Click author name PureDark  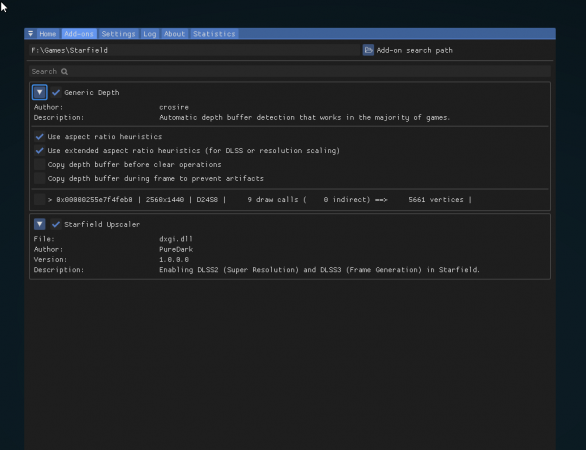tap(176, 249)
